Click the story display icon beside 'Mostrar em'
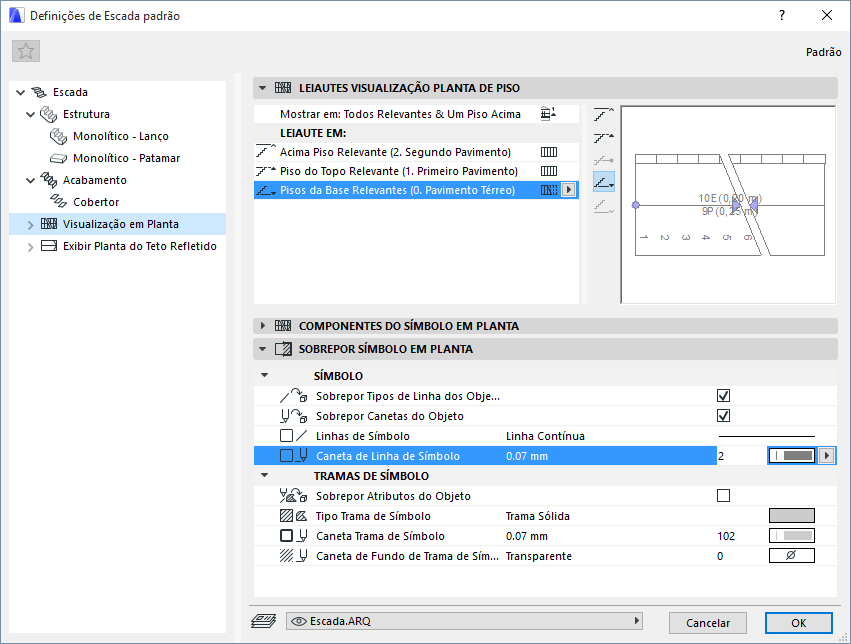 tap(548, 114)
